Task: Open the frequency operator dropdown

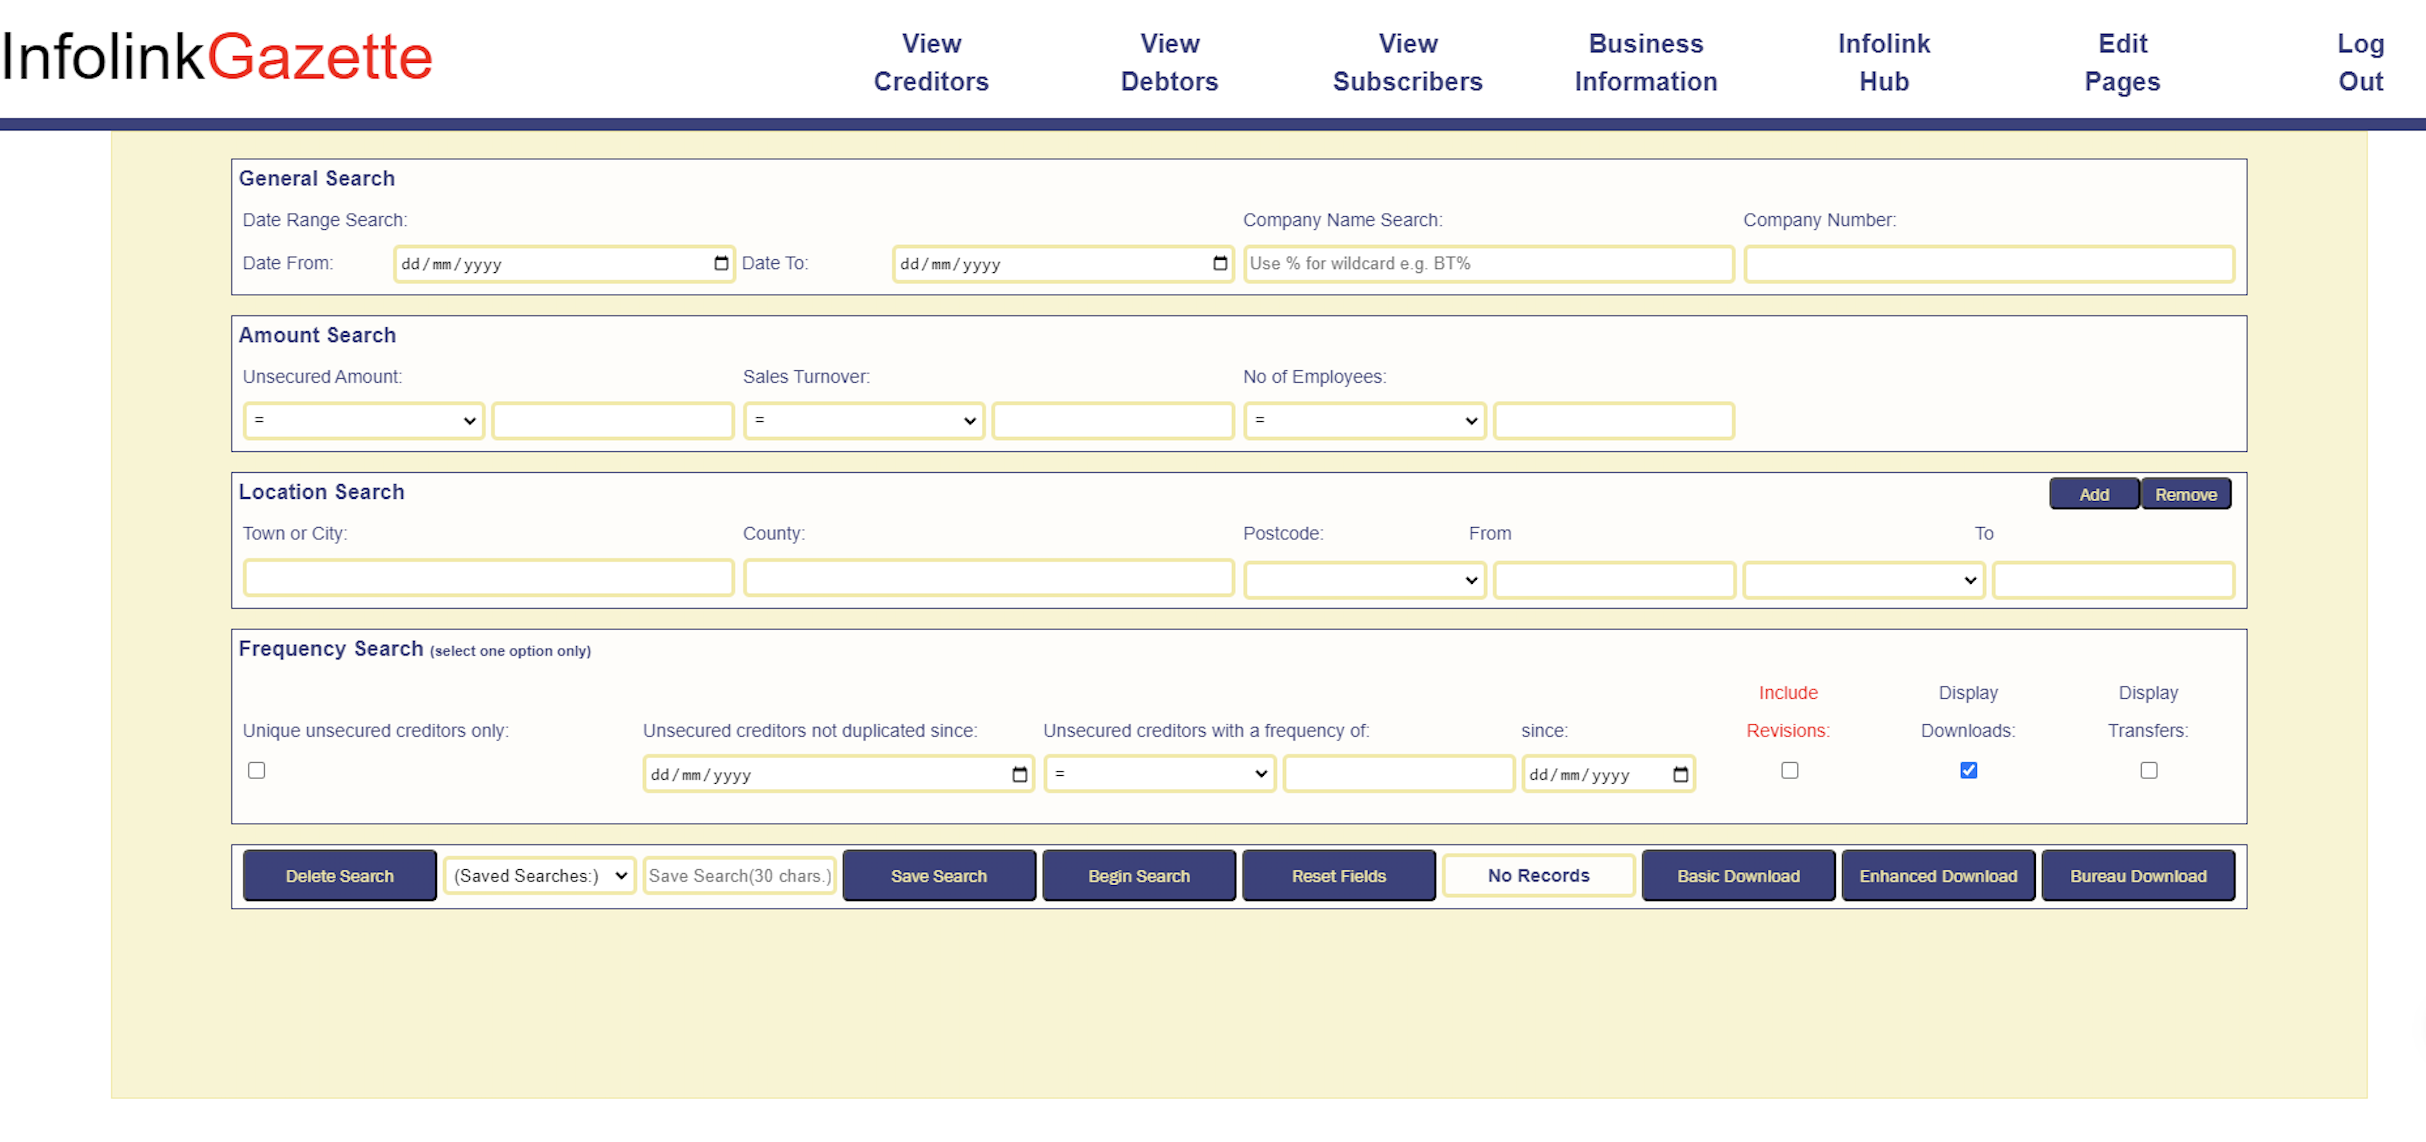Action: tap(1160, 774)
